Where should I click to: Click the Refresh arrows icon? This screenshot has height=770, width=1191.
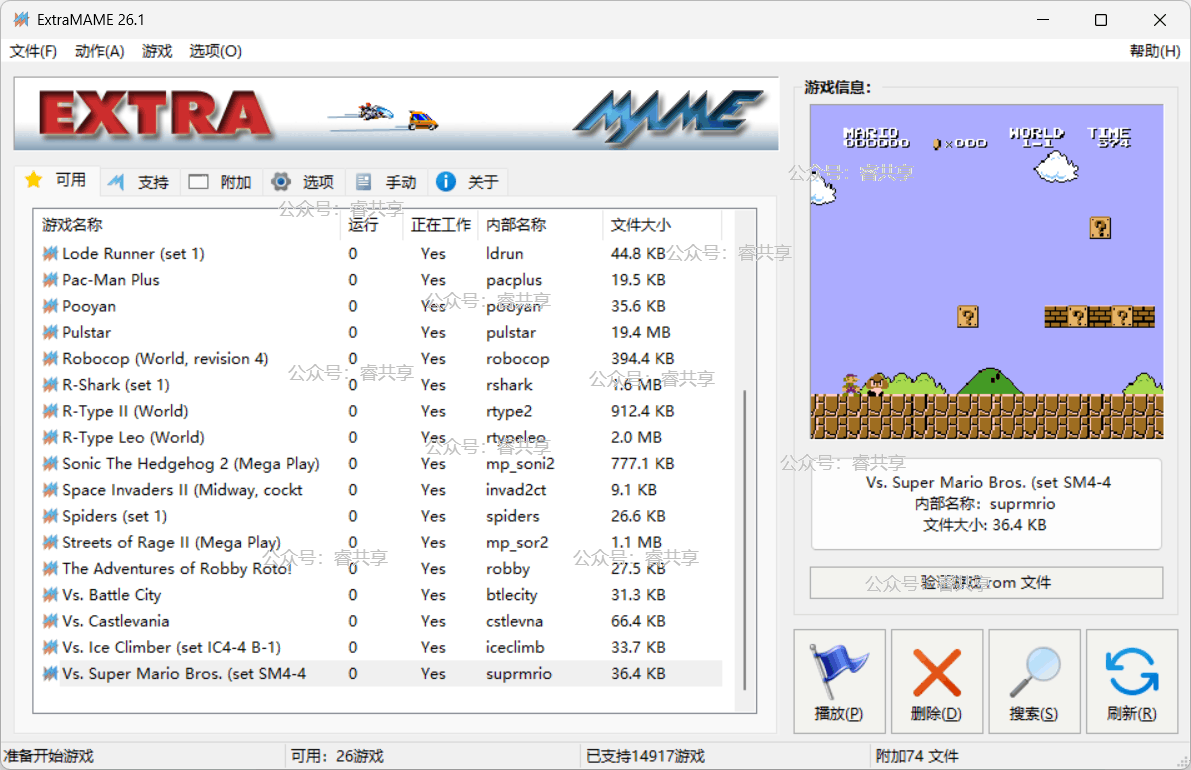click(1131, 671)
